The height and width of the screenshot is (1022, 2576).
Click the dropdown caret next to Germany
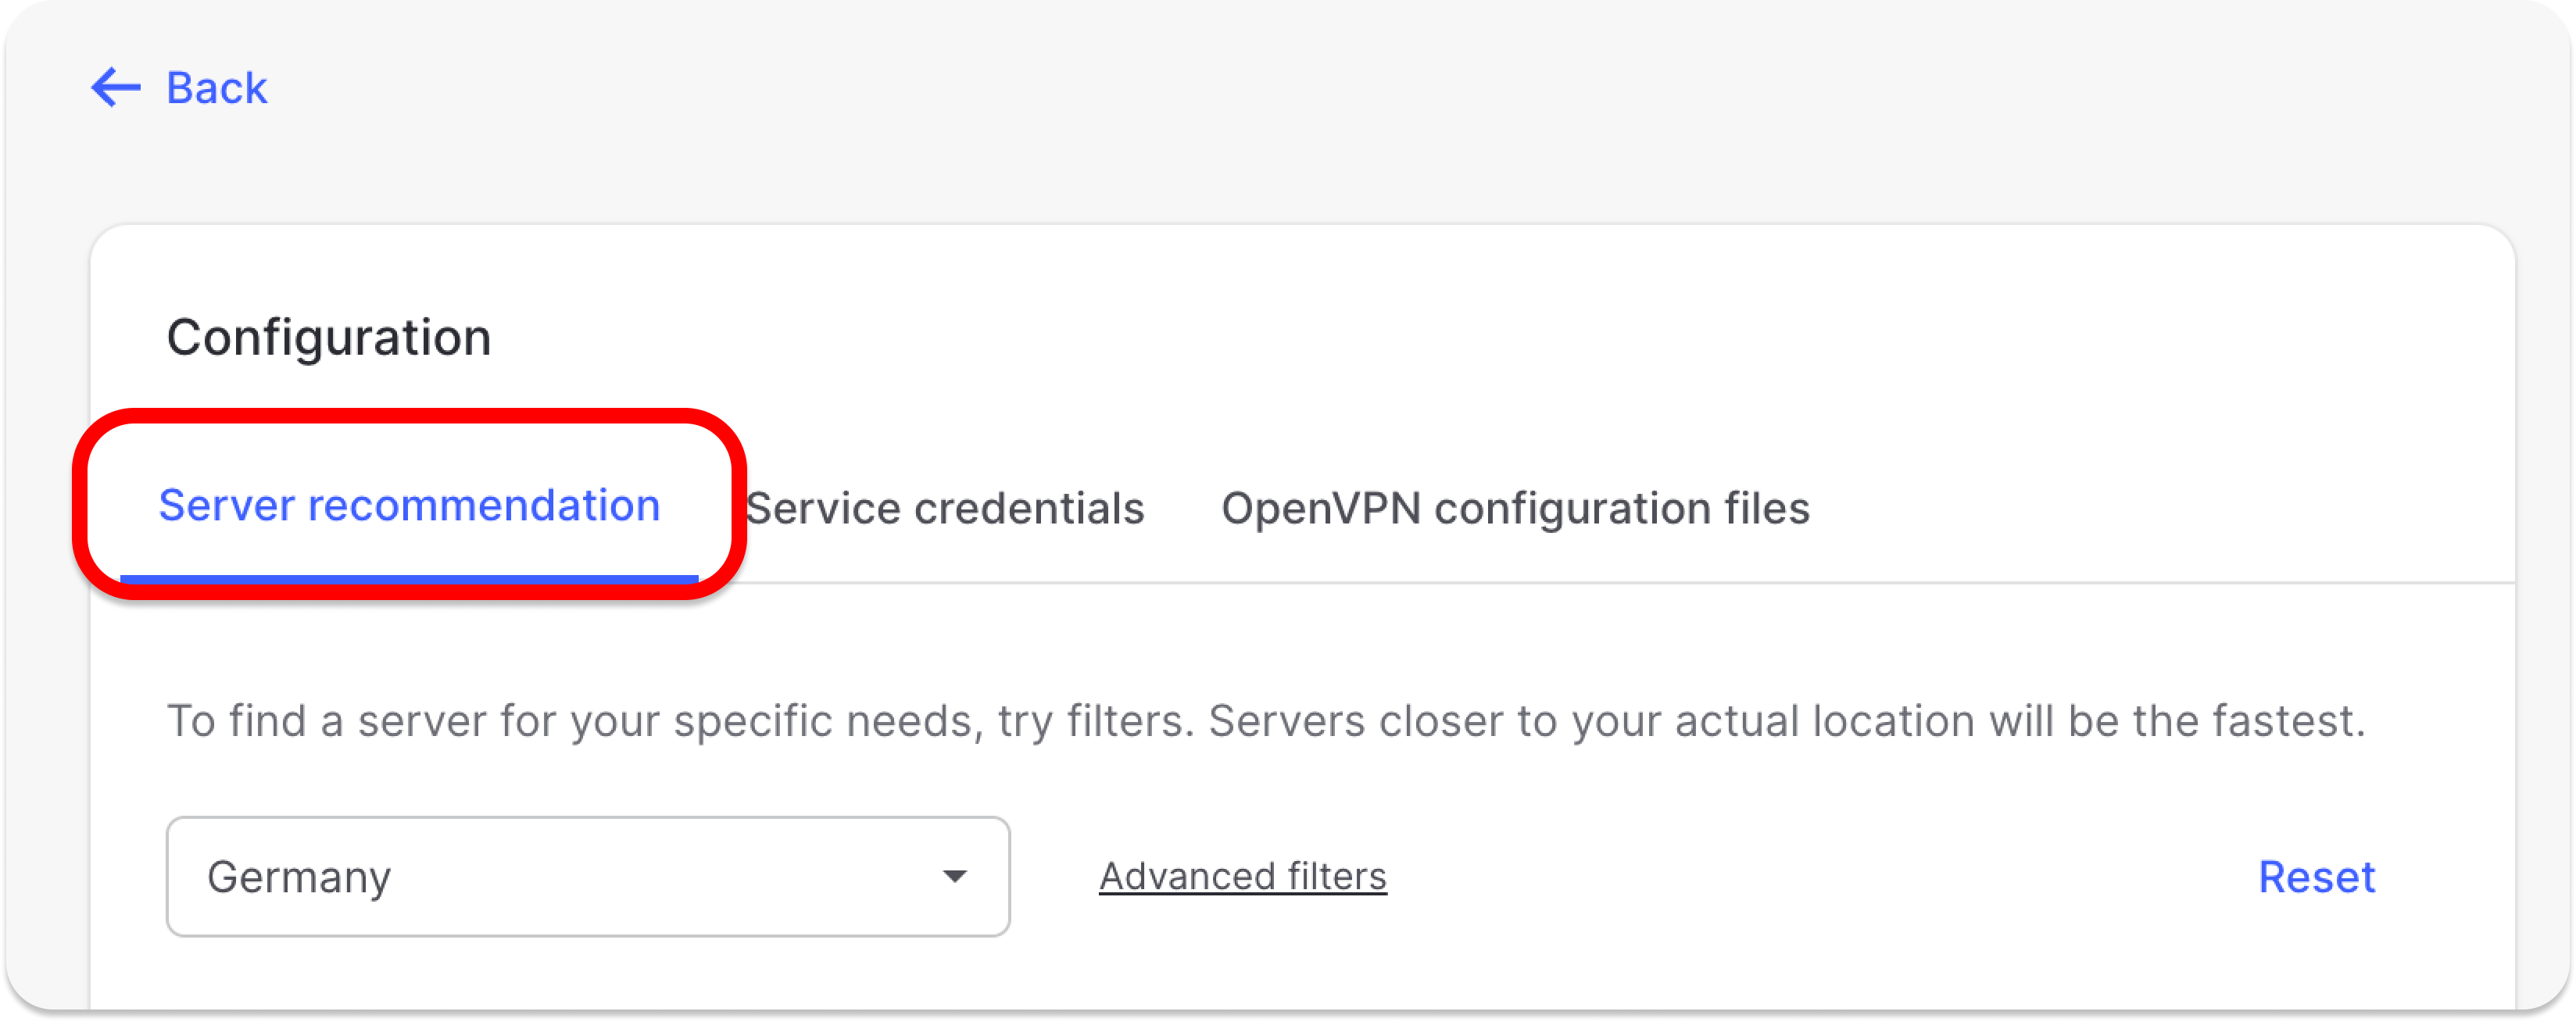tap(955, 877)
